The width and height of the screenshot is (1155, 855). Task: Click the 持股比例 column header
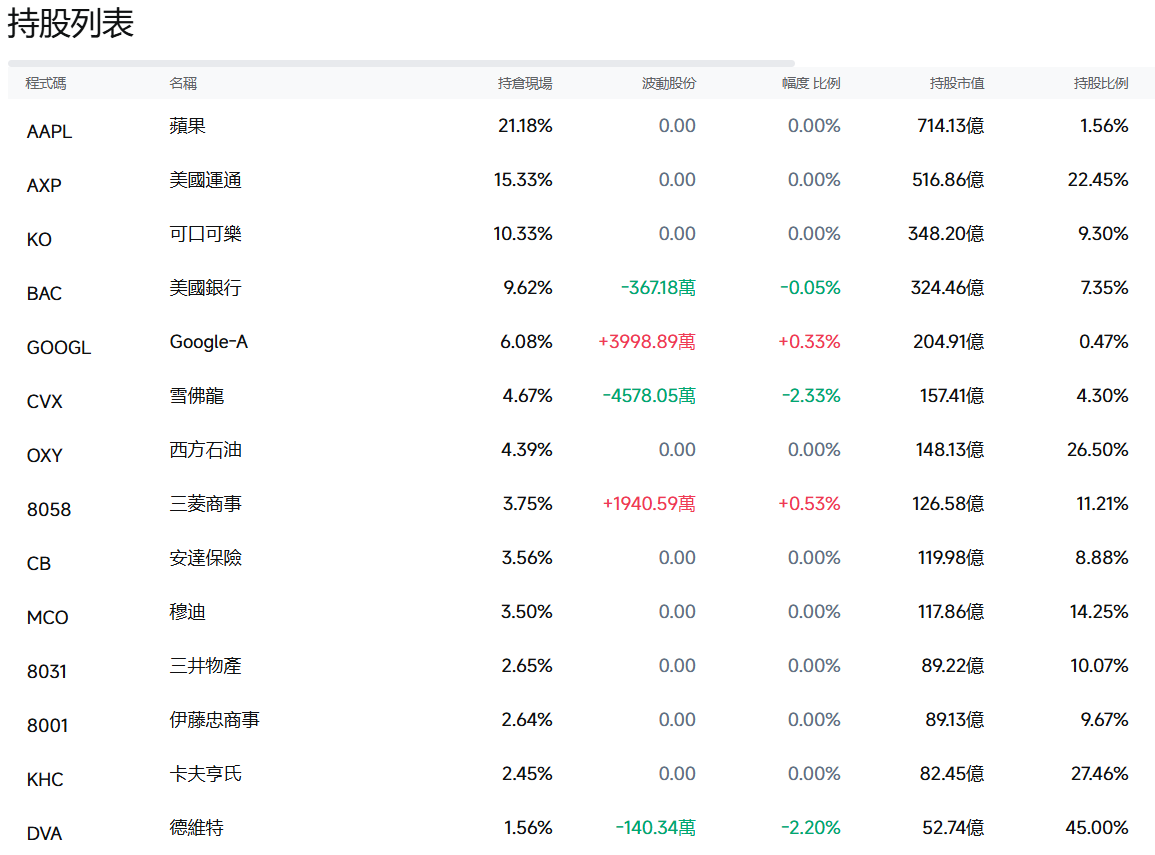pyautogui.click(x=1100, y=83)
